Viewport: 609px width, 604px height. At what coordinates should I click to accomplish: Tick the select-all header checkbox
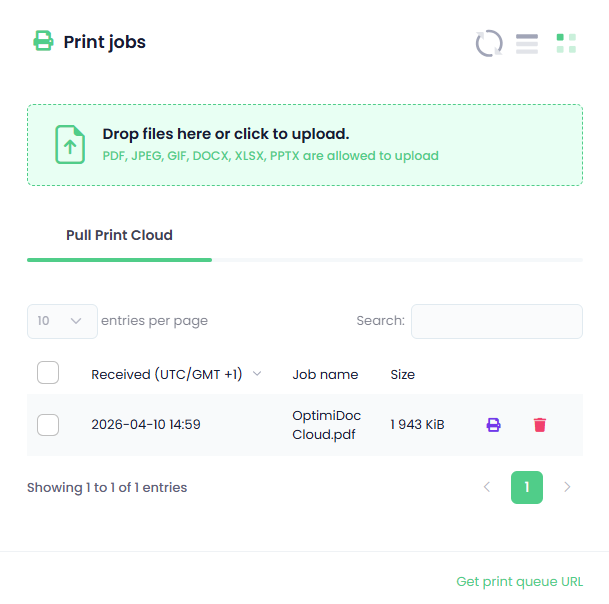(48, 373)
